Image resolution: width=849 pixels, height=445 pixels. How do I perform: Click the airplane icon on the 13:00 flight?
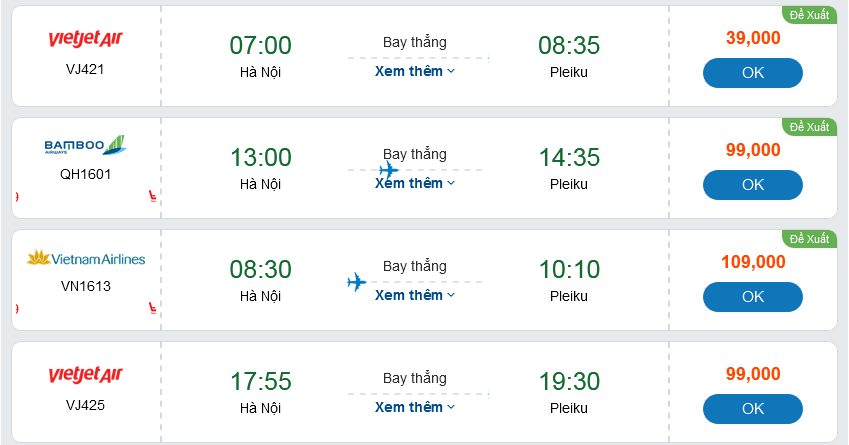pyautogui.click(x=389, y=170)
